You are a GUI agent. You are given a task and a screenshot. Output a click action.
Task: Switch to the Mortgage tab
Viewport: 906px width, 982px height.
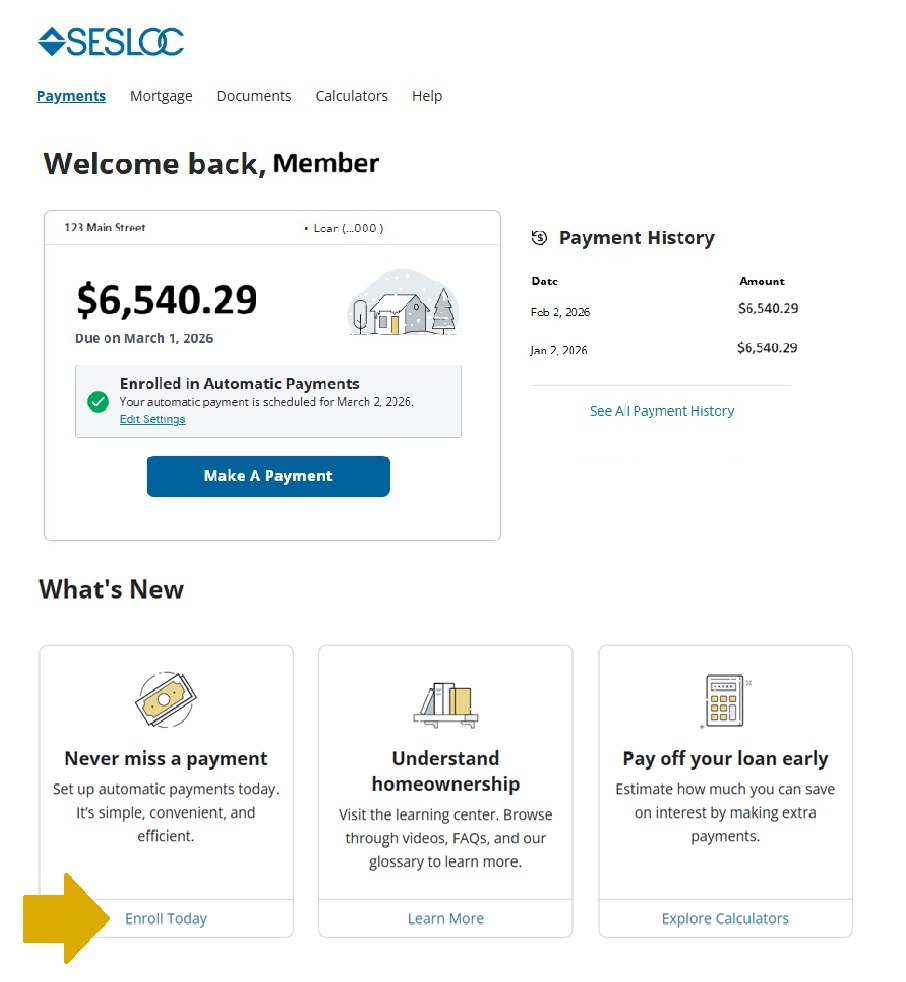point(161,95)
